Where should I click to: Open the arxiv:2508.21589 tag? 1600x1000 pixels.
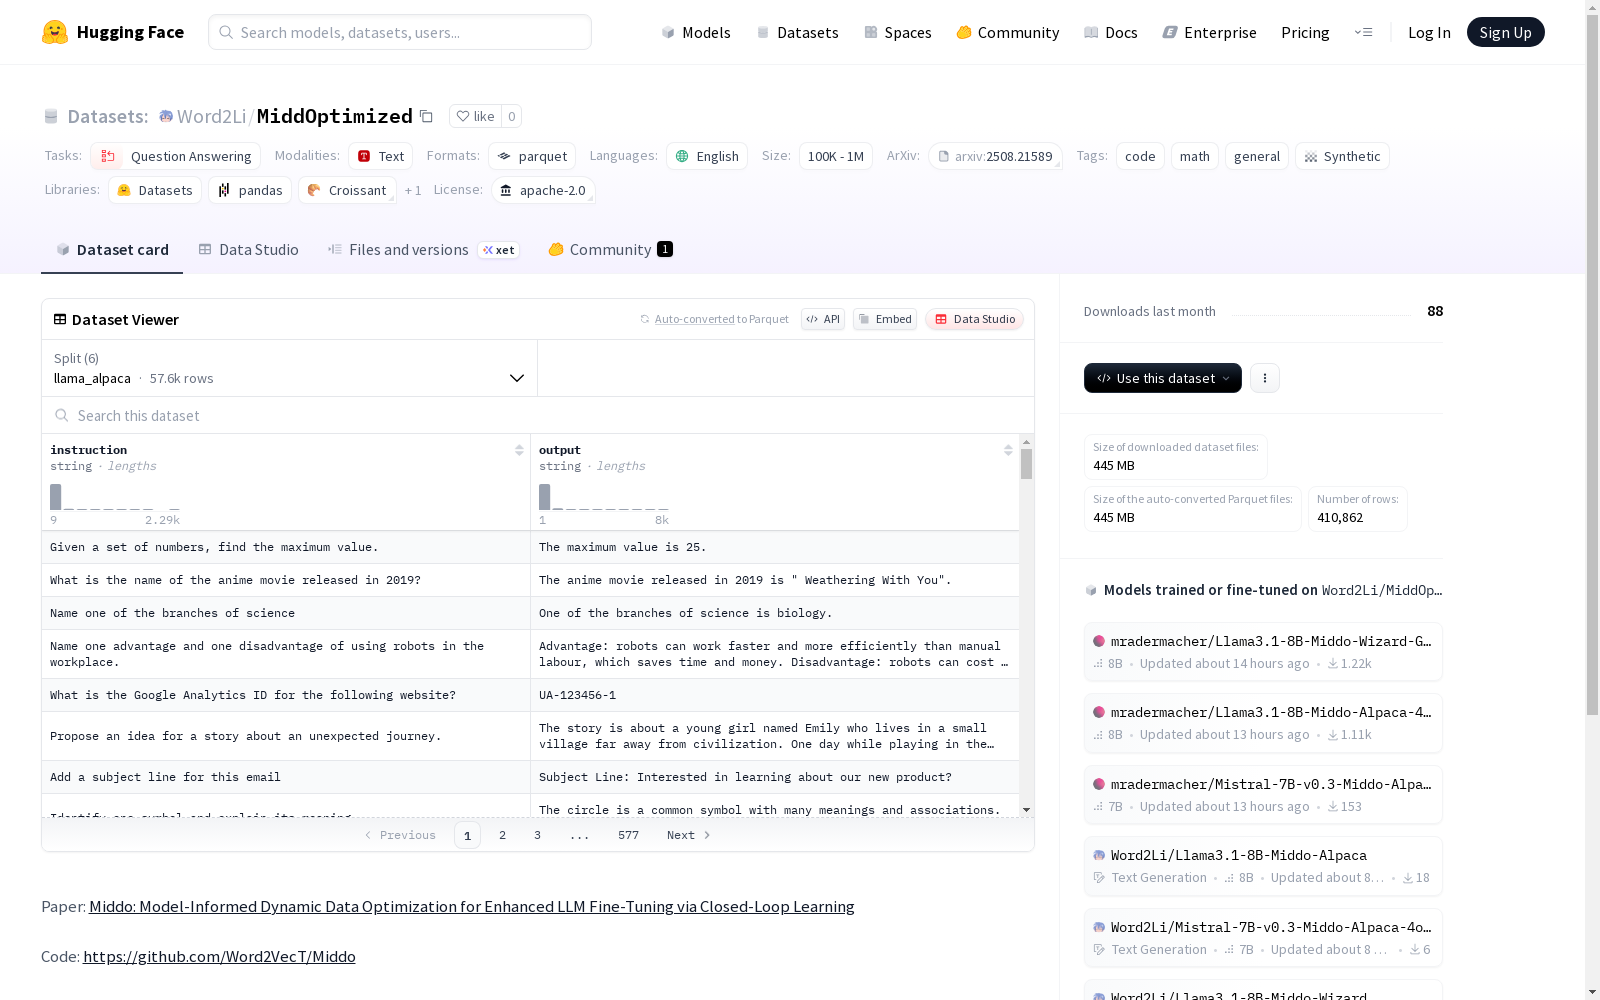click(995, 156)
